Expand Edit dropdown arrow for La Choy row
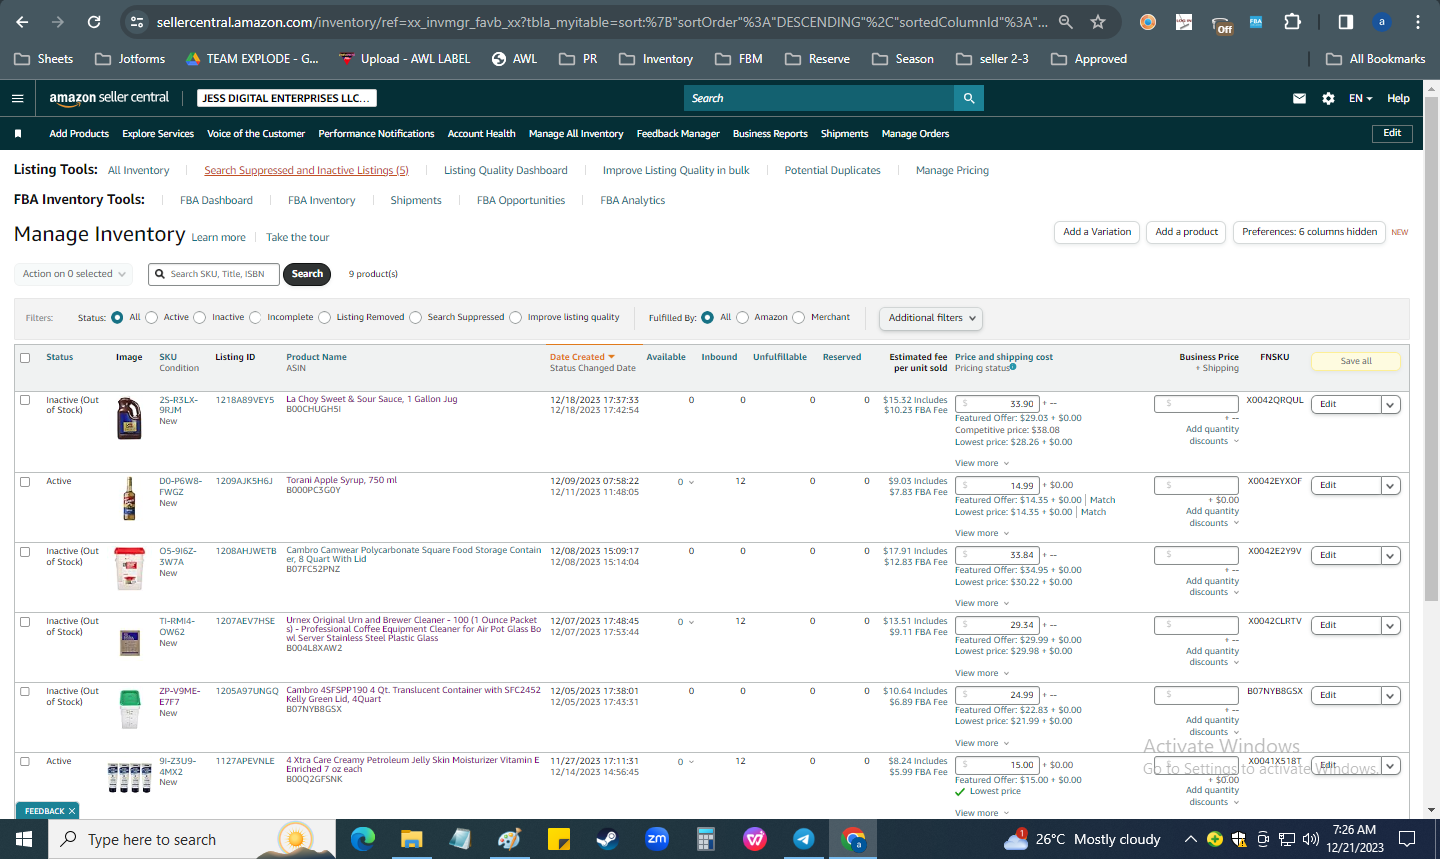The image size is (1440, 859). coord(1390,404)
